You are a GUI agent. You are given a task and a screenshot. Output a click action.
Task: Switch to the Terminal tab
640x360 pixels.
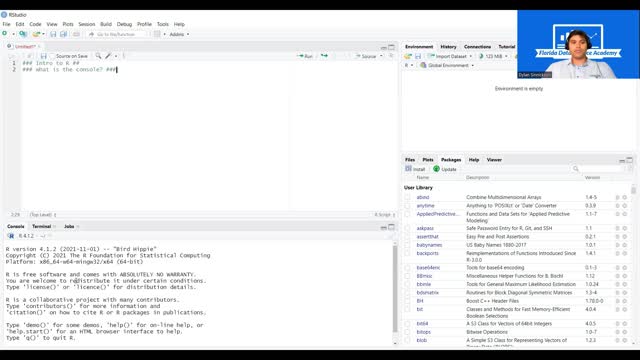[42, 227]
